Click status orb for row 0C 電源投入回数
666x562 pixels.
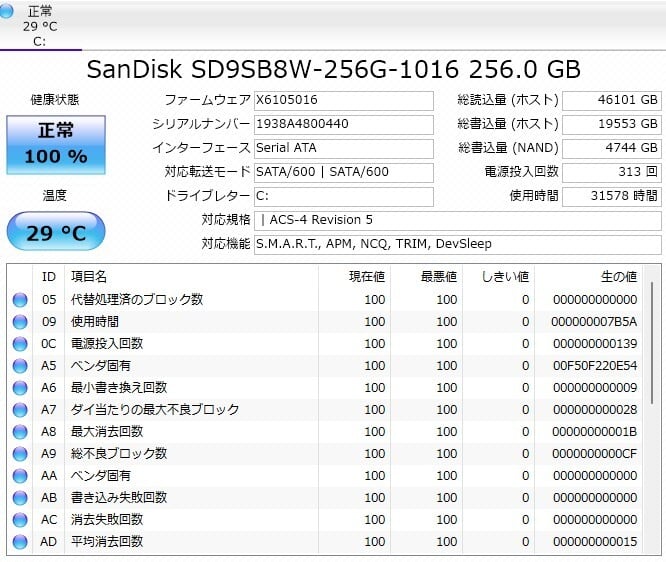(20, 344)
